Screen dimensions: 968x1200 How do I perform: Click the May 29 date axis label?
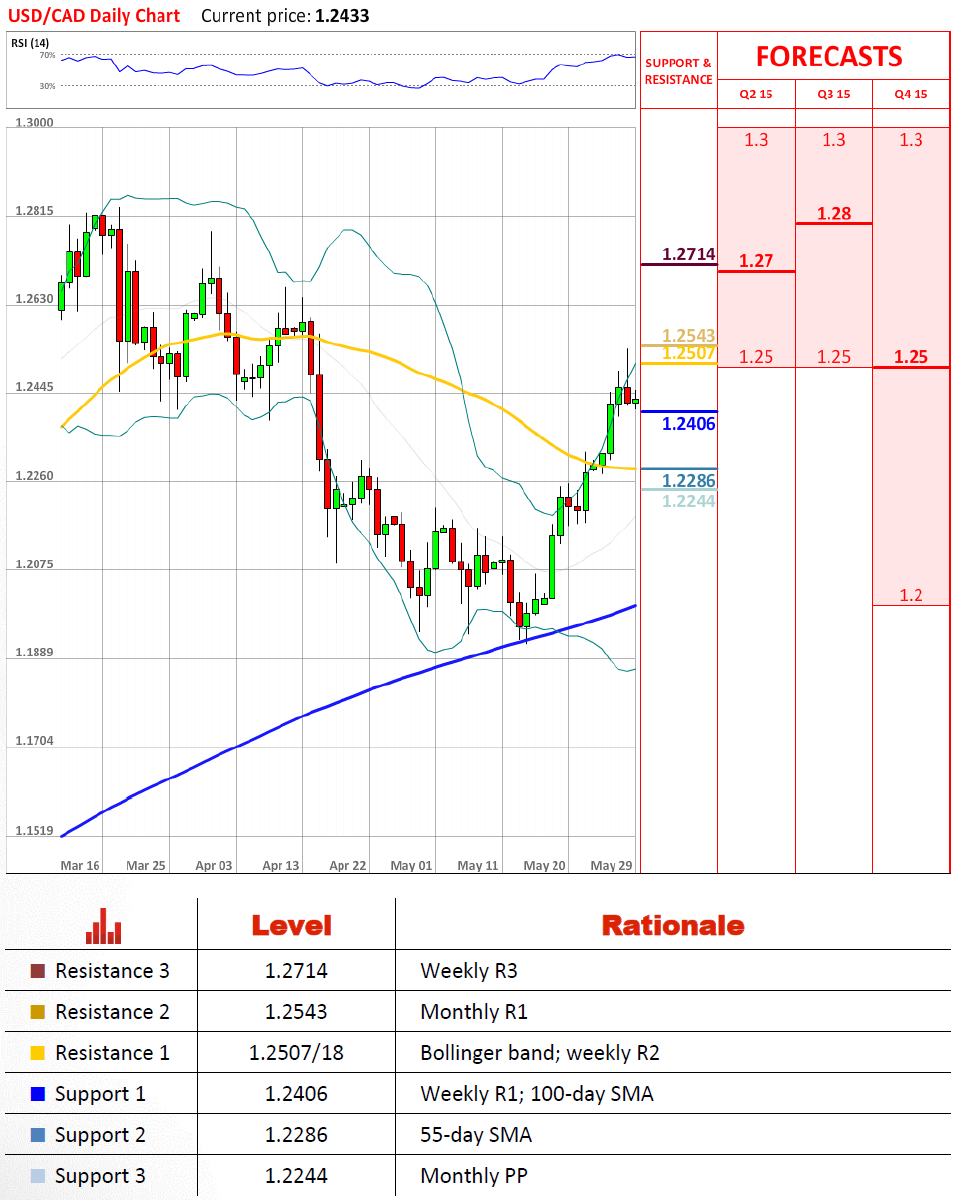(x=610, y=865)
